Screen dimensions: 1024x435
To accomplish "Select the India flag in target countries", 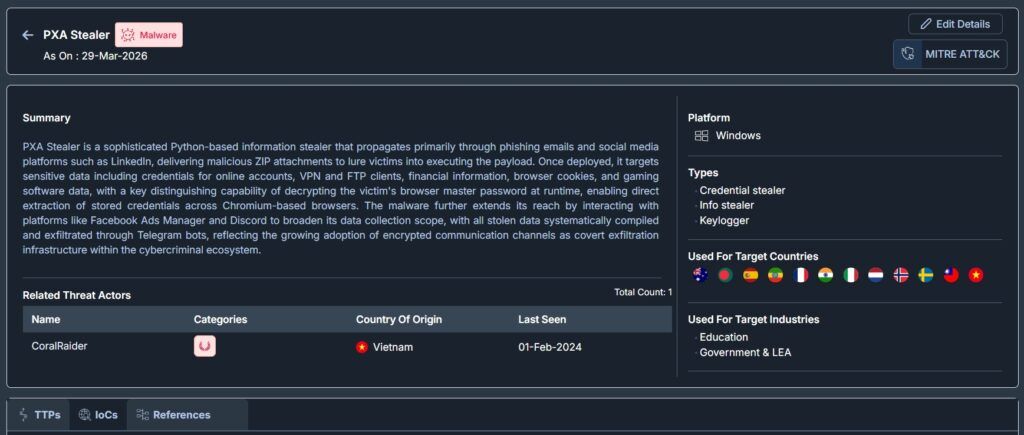I will point(825,275).
